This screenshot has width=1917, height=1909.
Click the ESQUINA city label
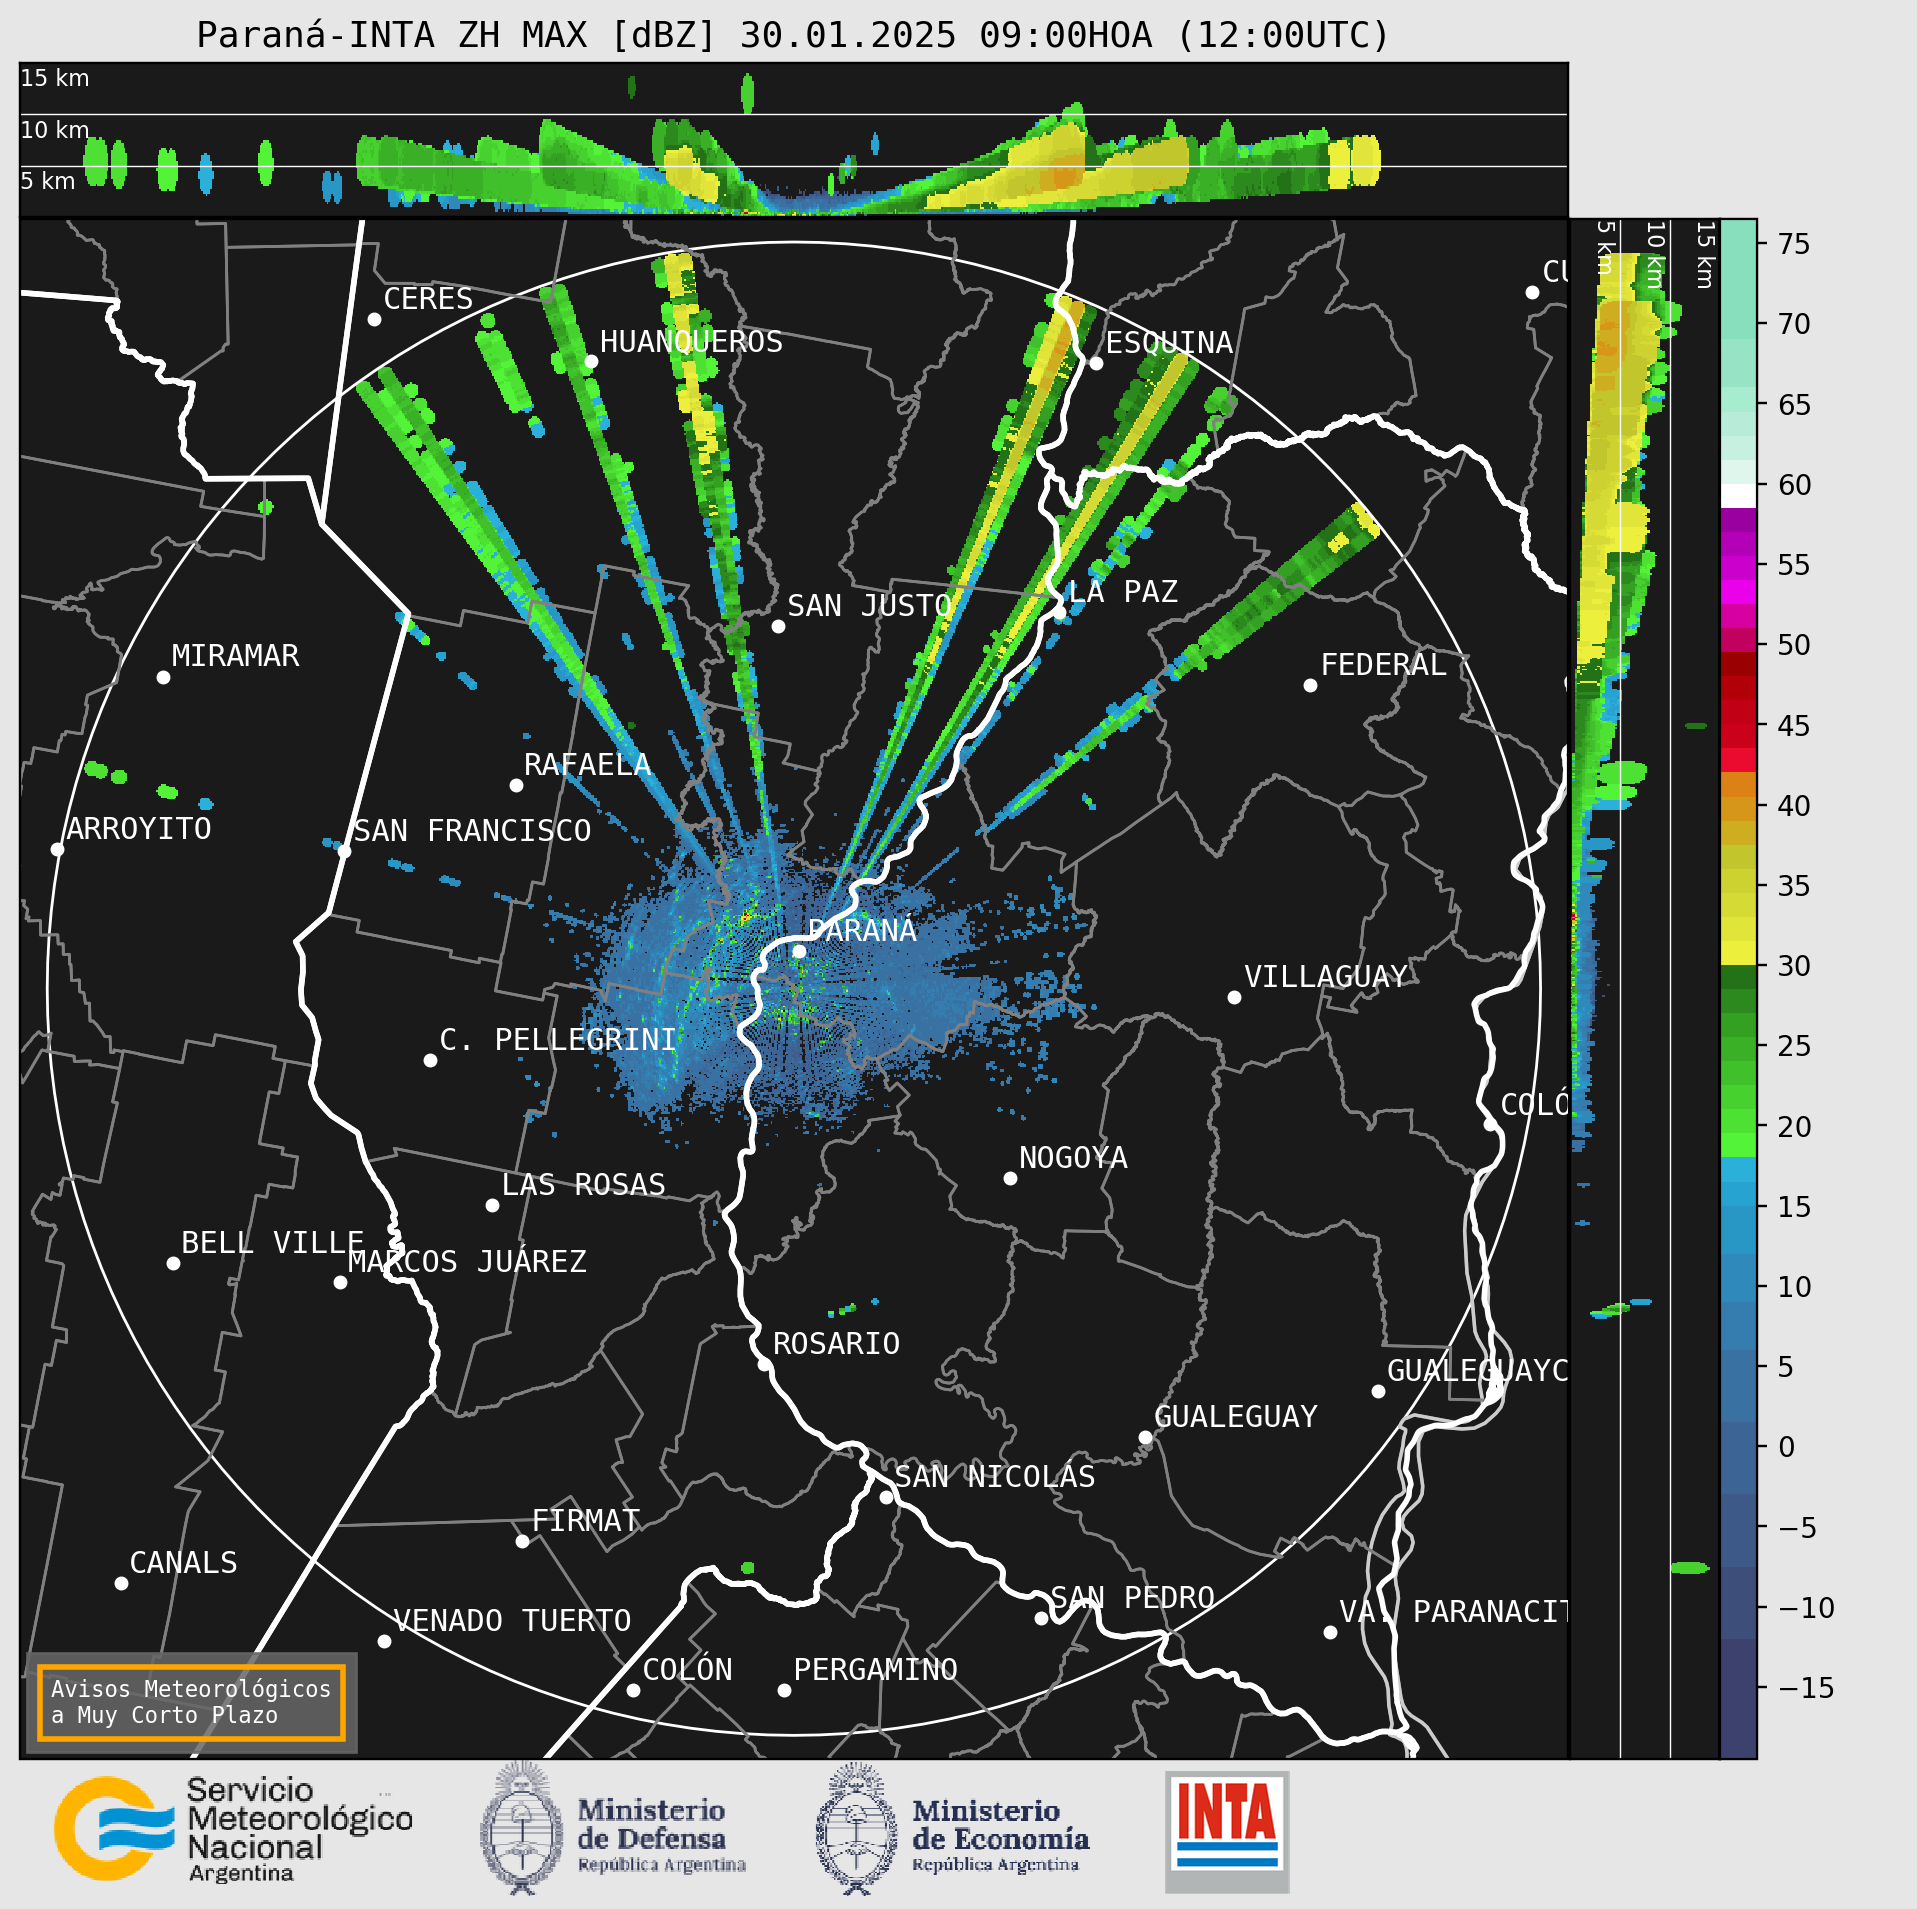pyautogui.click(x=1169, y=343)
